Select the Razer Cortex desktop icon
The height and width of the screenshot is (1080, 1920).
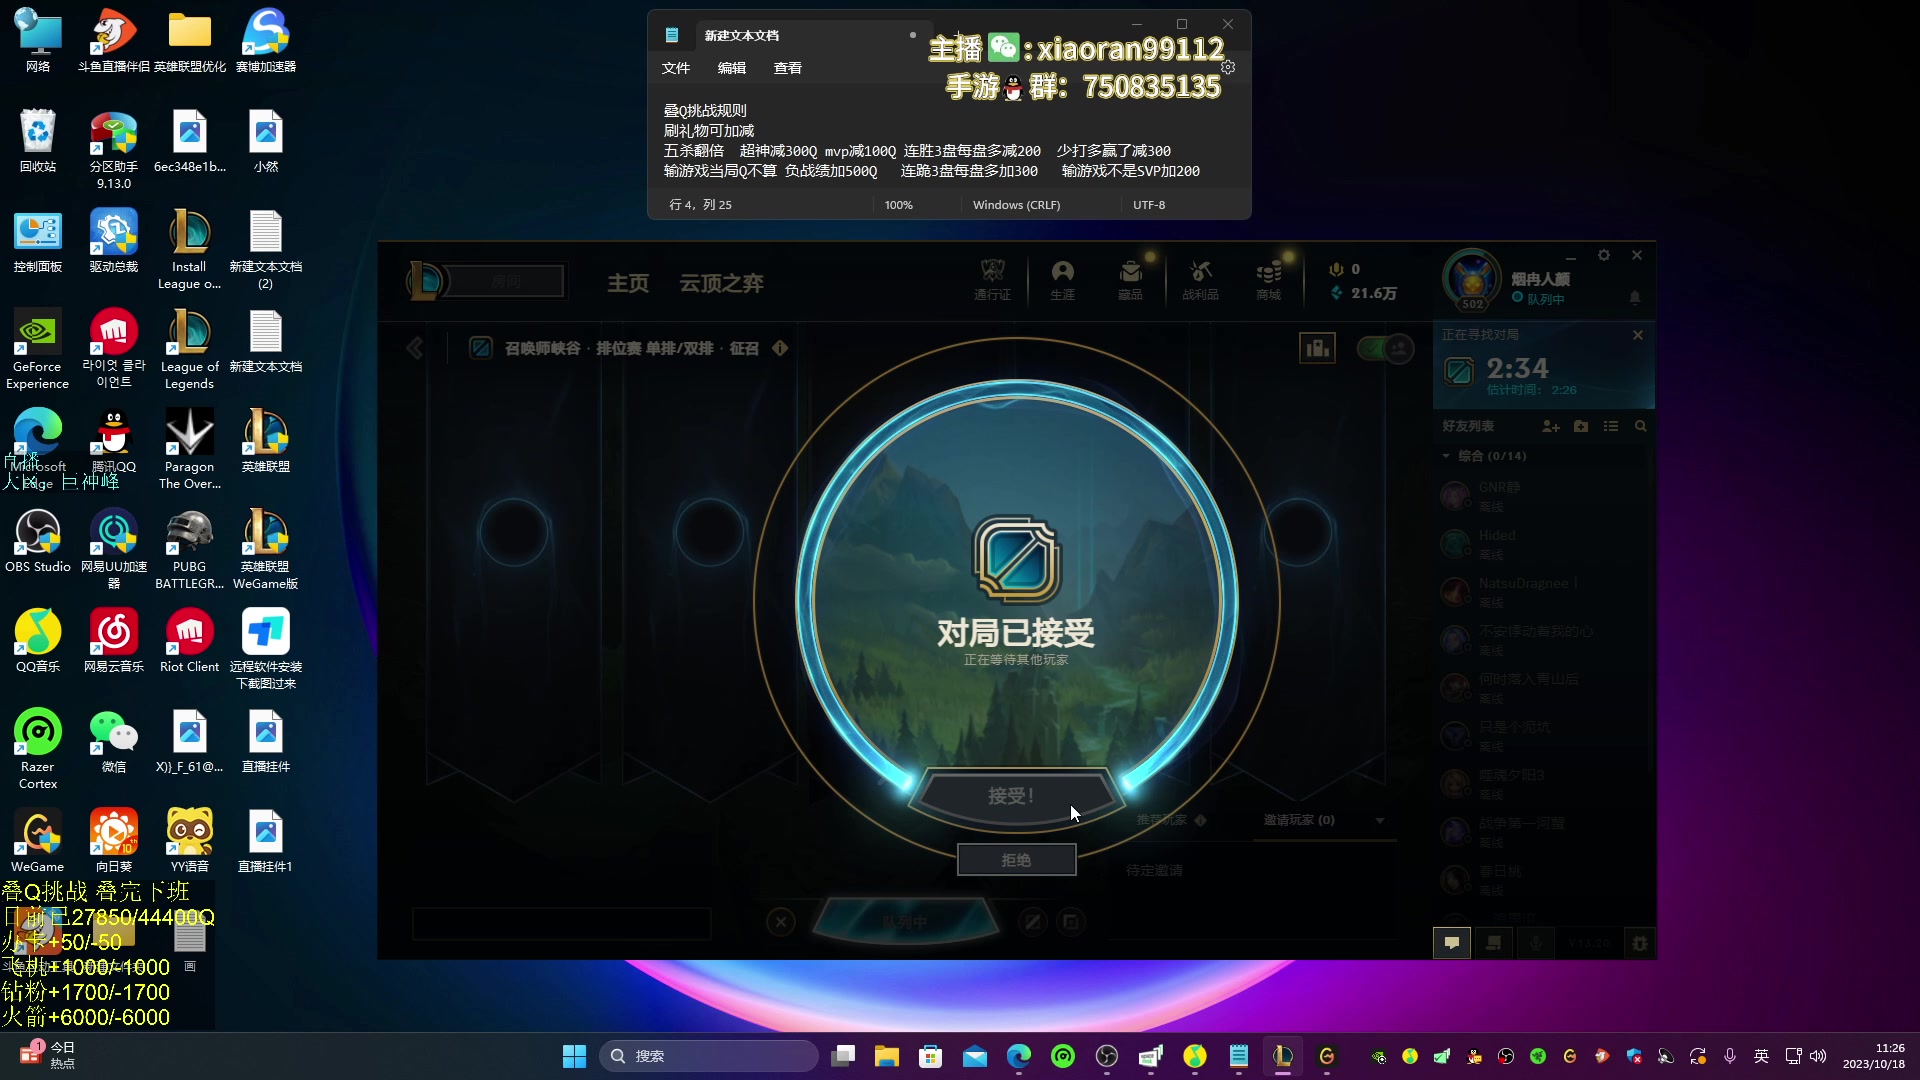[x=38, y=749]
